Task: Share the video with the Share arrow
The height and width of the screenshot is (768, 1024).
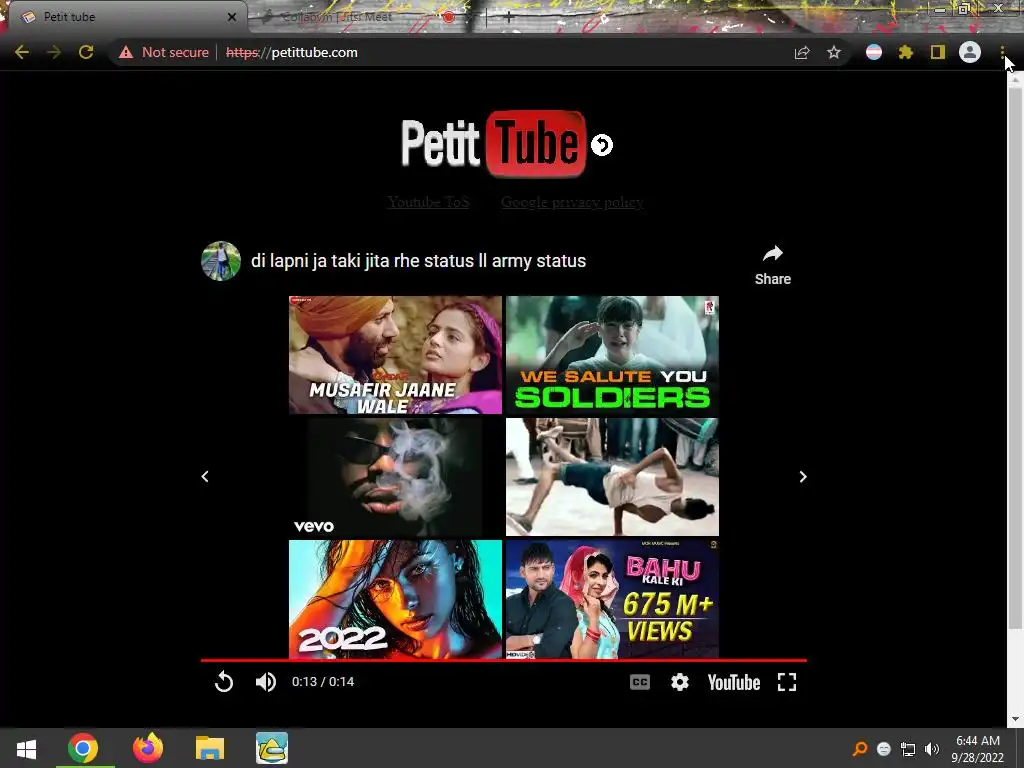Action: (x=773, y=265)
